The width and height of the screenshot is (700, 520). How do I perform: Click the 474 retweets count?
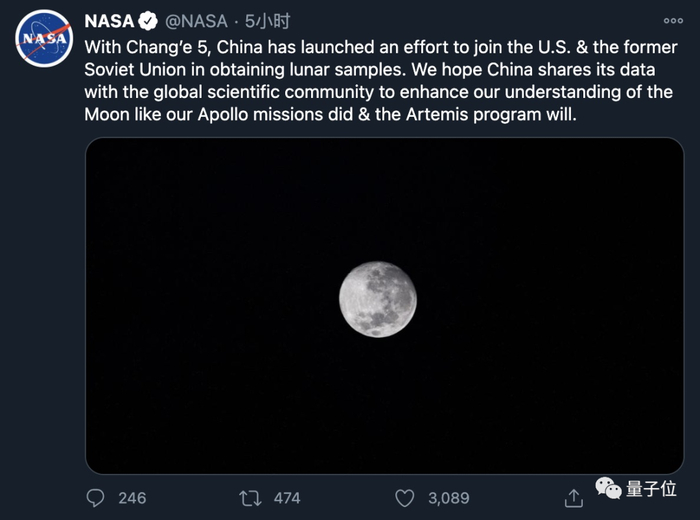(287, 497)
